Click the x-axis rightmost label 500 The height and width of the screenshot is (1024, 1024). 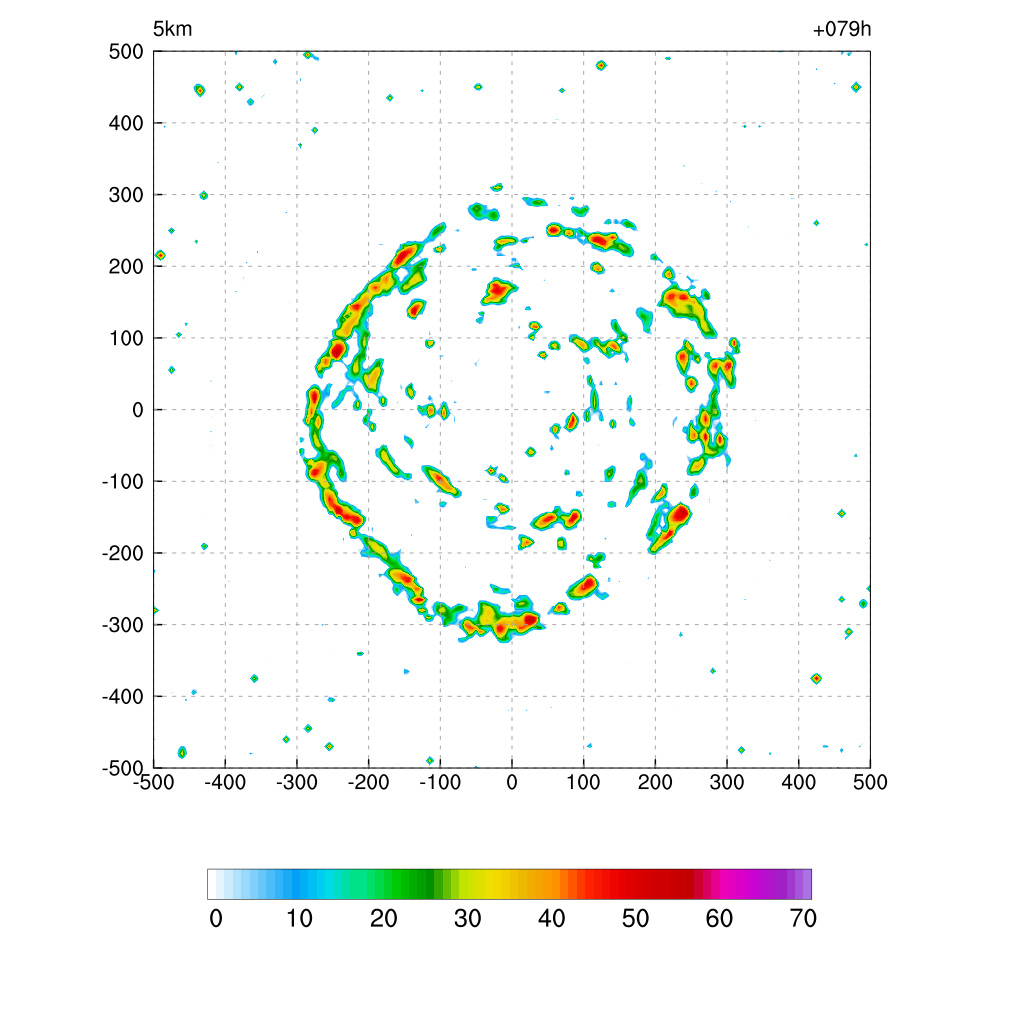point(870,782)
